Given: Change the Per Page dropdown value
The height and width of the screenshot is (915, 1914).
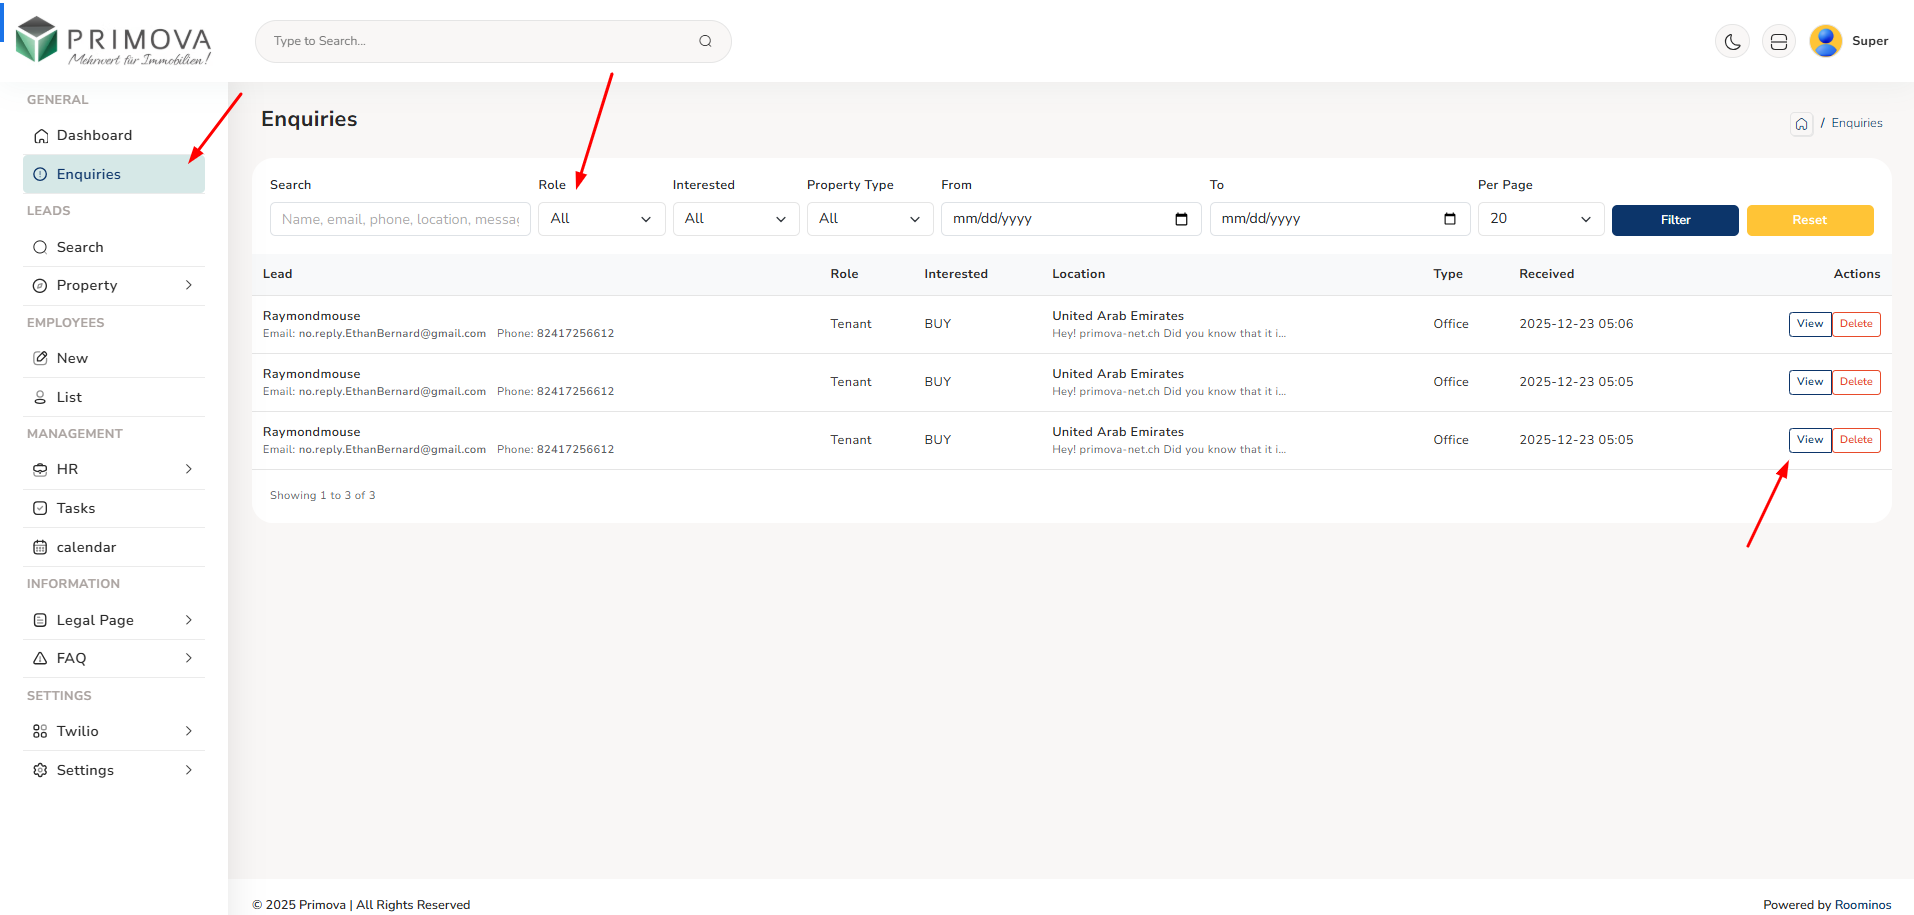Looking at the screenshot, I should pos(1540,219).
